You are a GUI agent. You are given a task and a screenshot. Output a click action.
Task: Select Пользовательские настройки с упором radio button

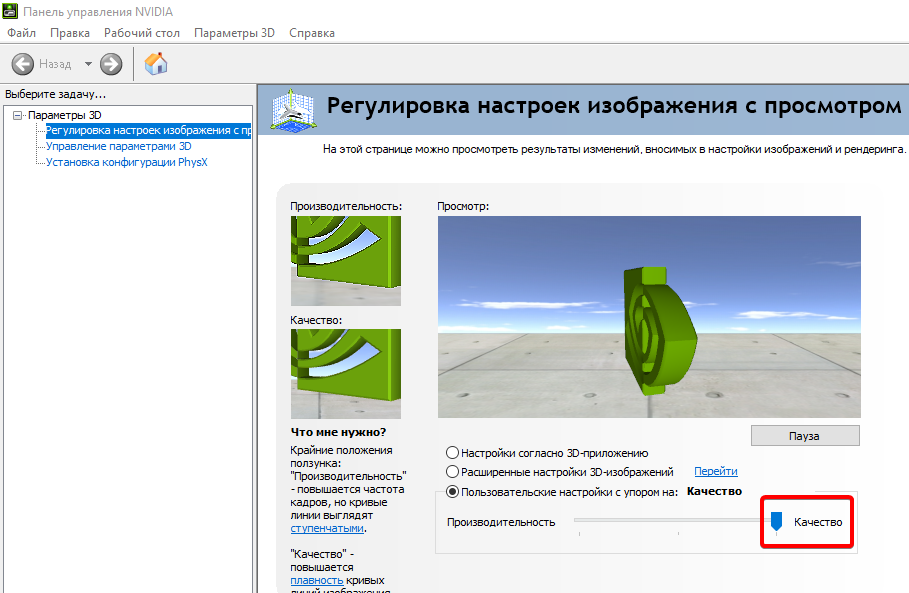point(453,492)
